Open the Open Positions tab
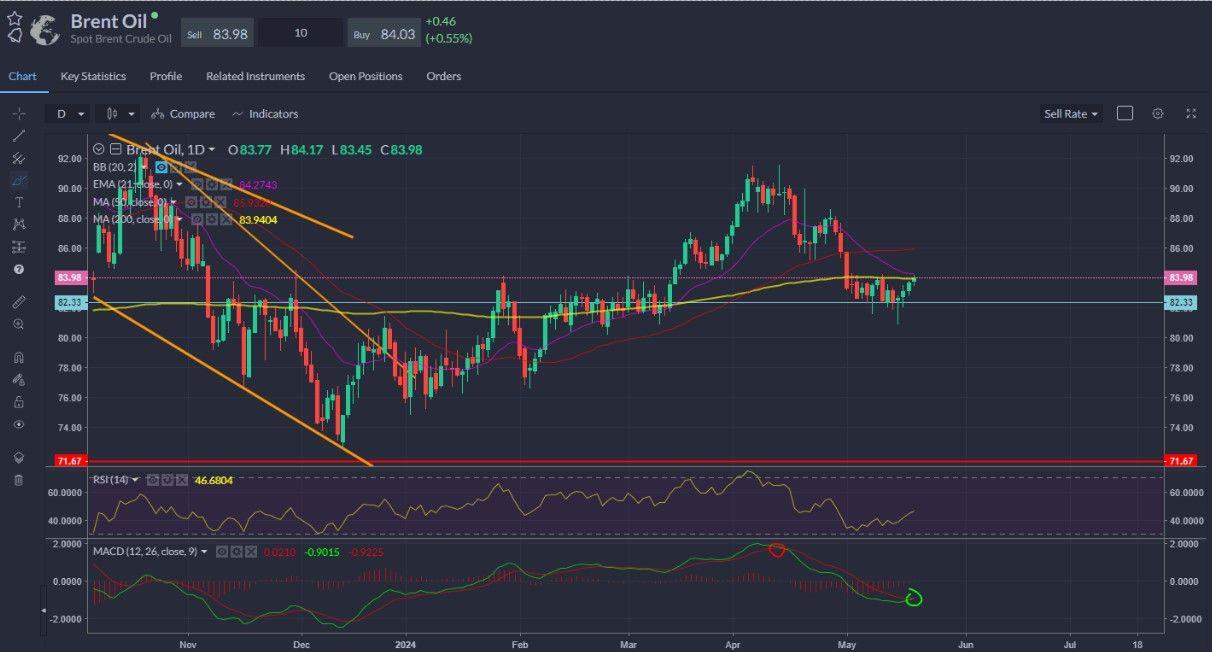Viewport: 1212px width, 652px height. pos(365,76)
